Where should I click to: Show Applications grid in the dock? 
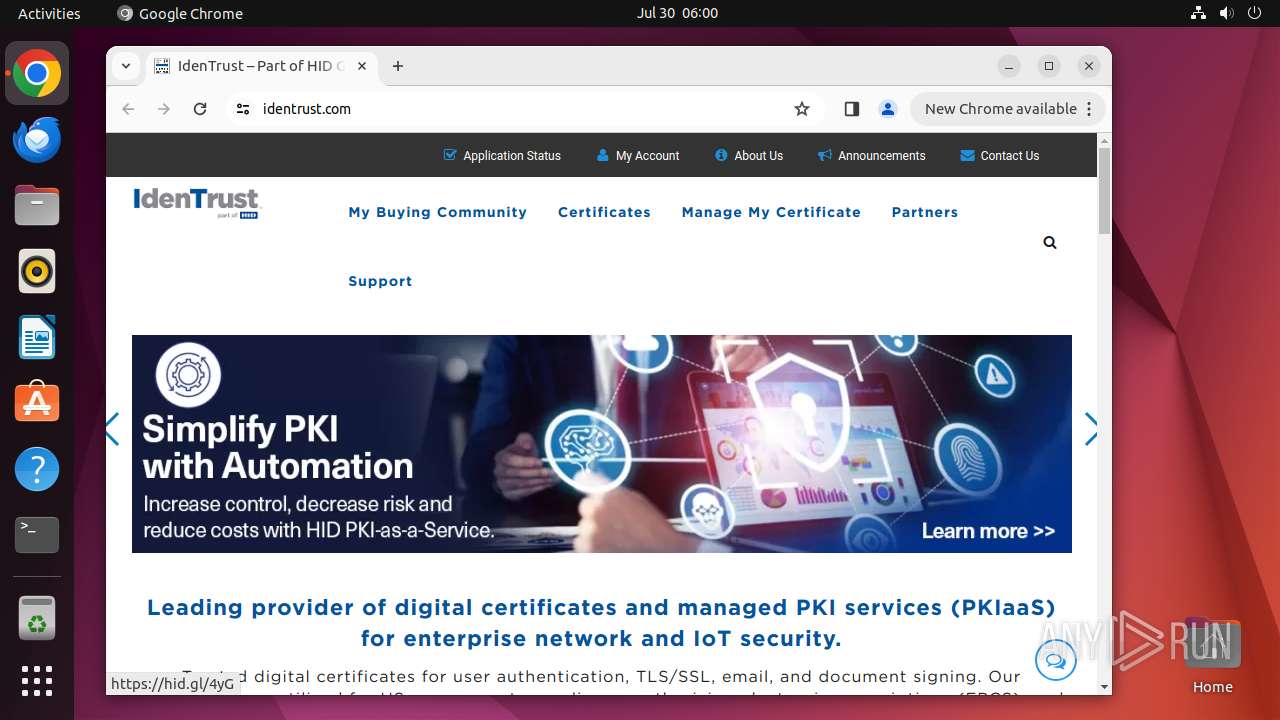point(37,681)
